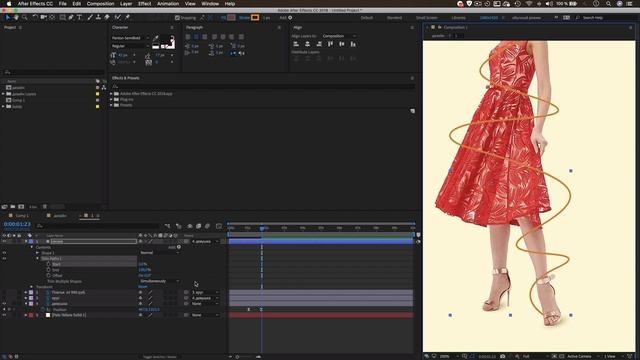Open the timeline Graph Editor
This screenshot has height=360, width=640.
coord(219,226)
